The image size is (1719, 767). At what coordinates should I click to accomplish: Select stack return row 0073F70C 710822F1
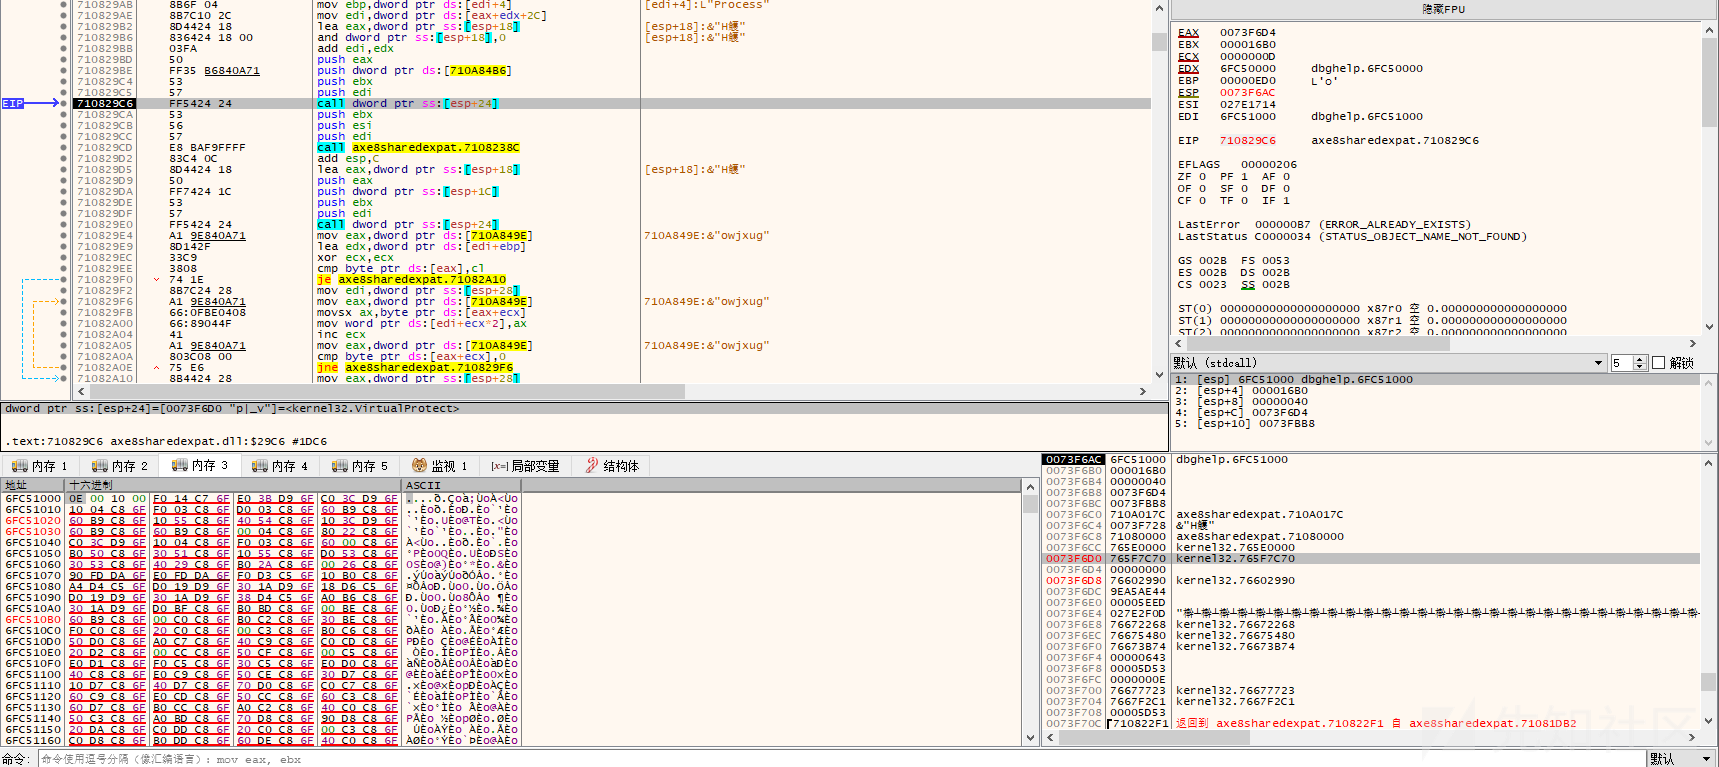coord(1371,724)
